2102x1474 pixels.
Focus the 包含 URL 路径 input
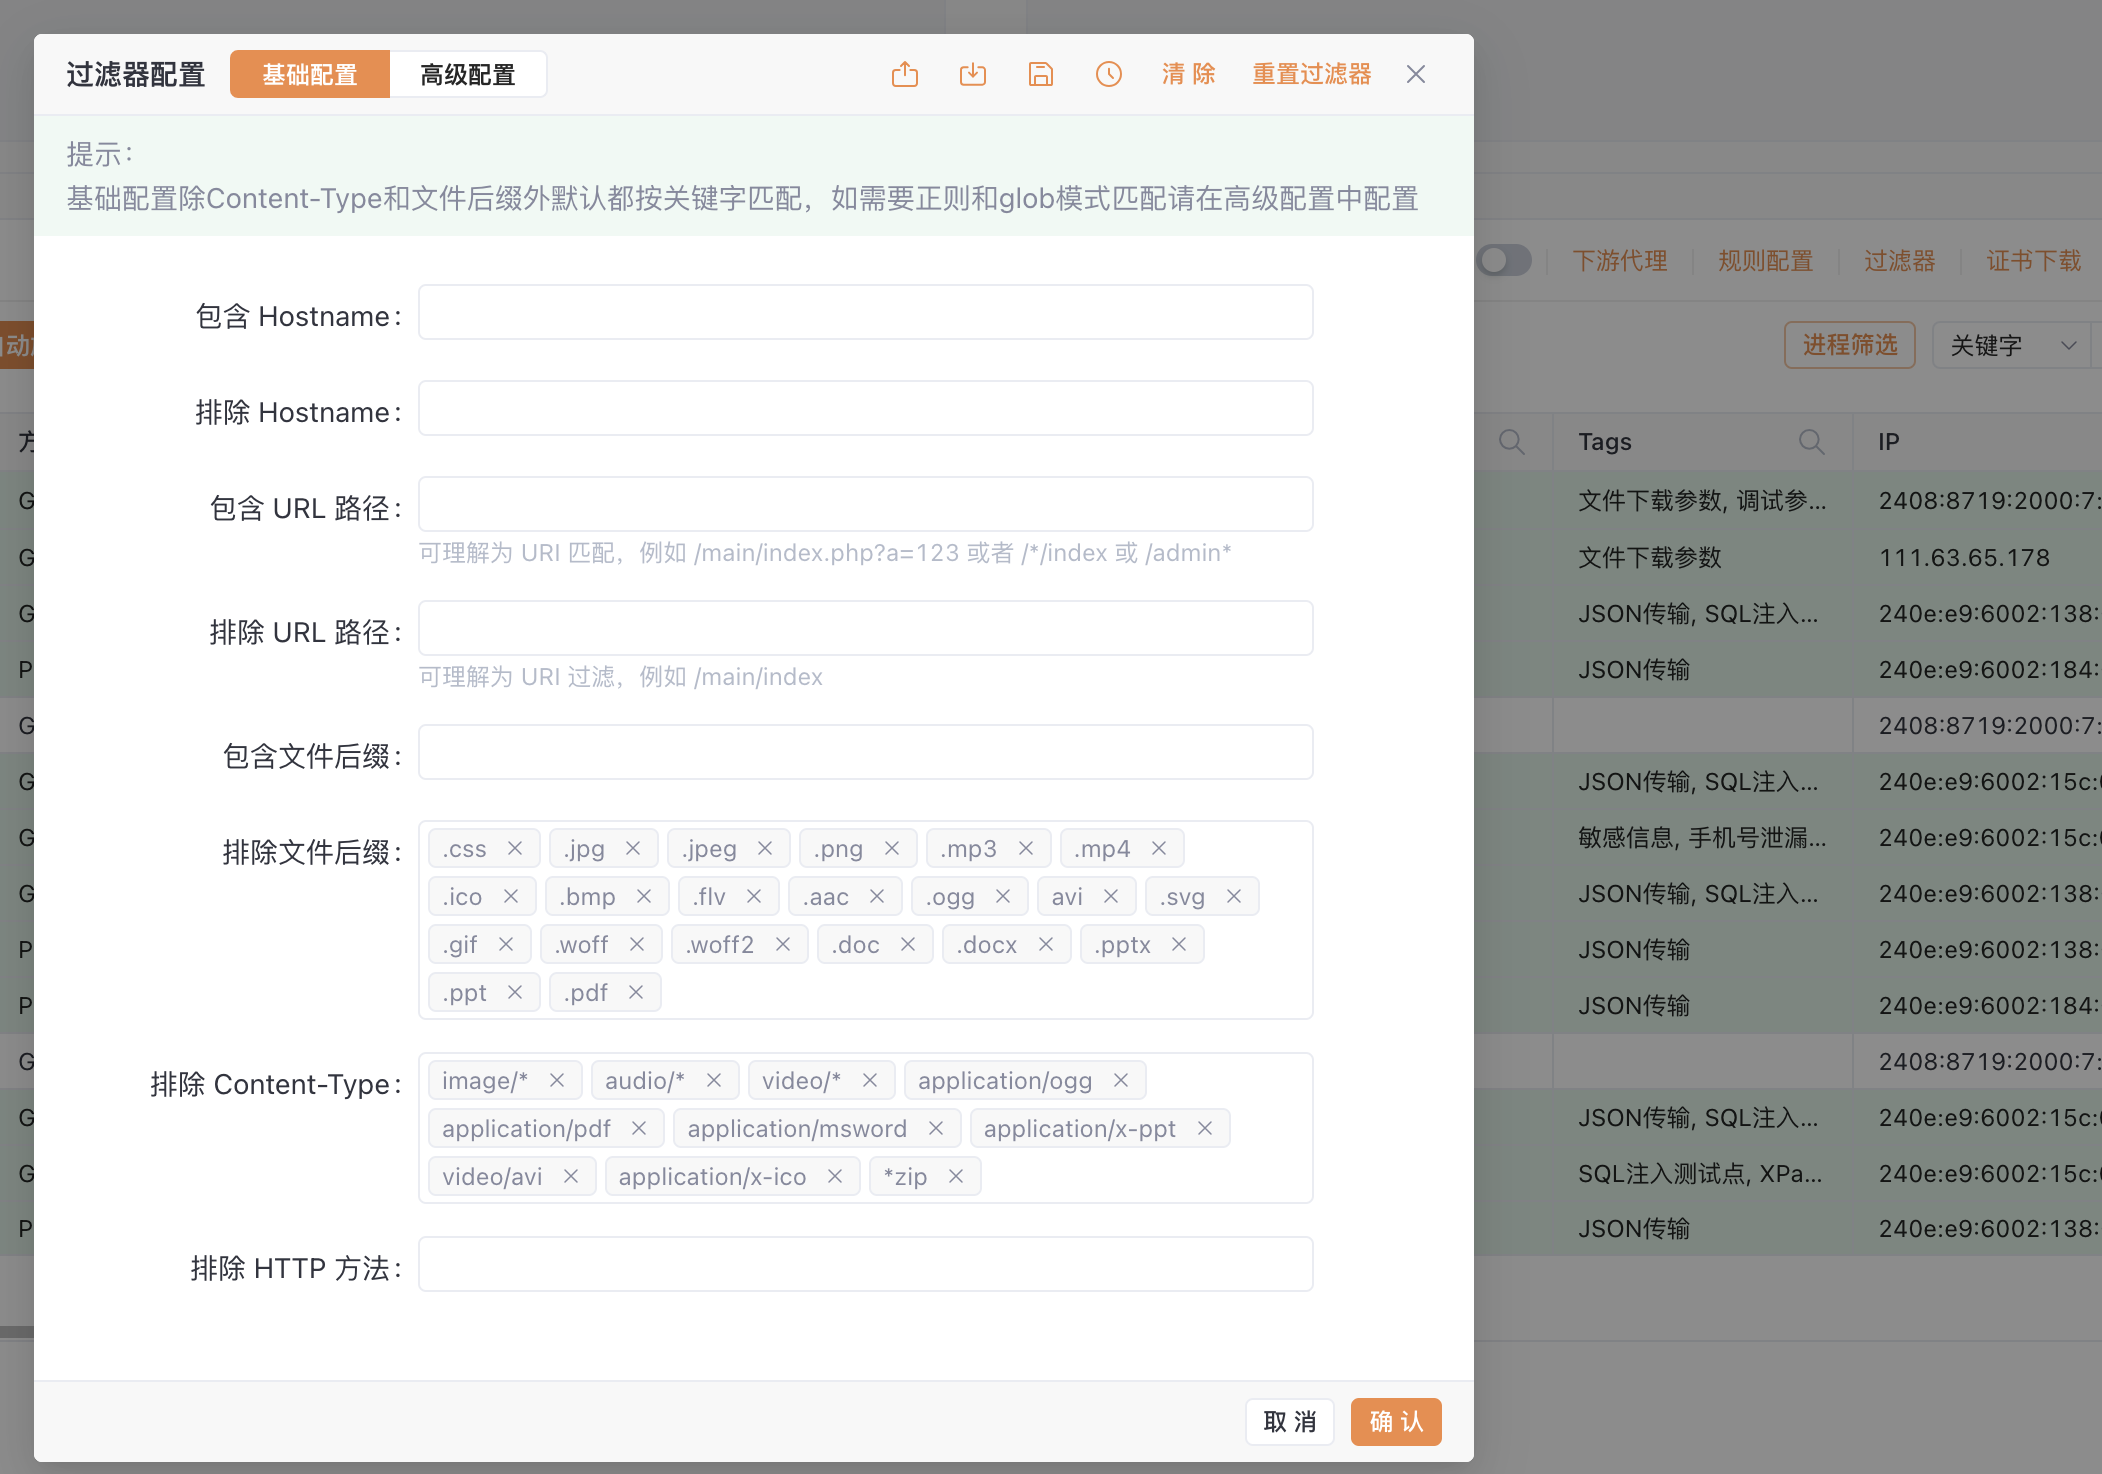(x=865, y=504)
